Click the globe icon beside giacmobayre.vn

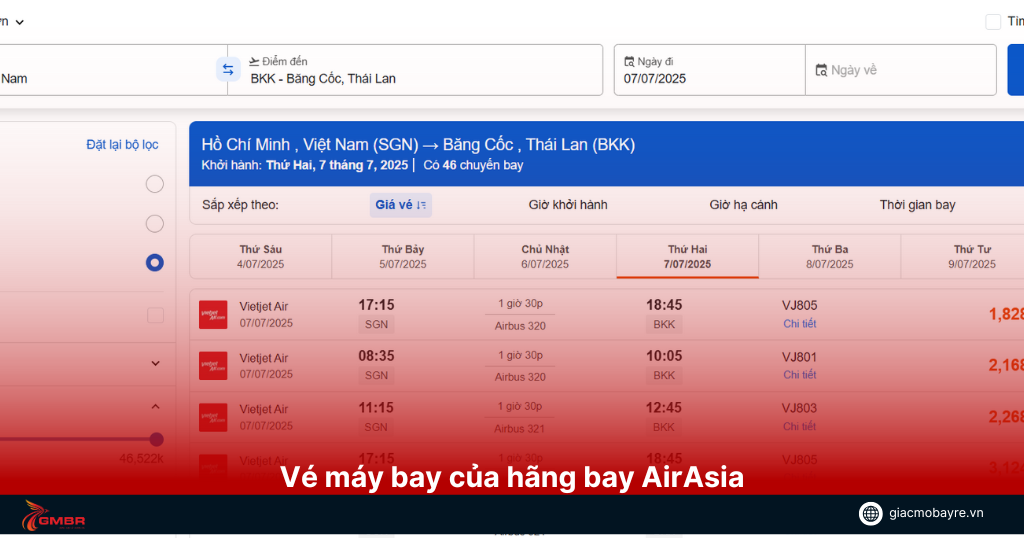[871, 514]
